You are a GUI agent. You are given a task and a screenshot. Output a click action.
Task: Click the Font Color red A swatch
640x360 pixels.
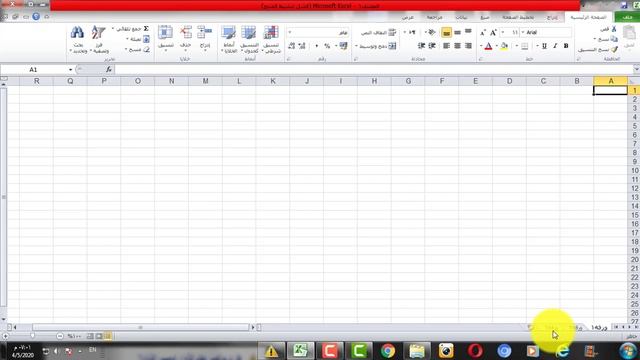[488, 46]
